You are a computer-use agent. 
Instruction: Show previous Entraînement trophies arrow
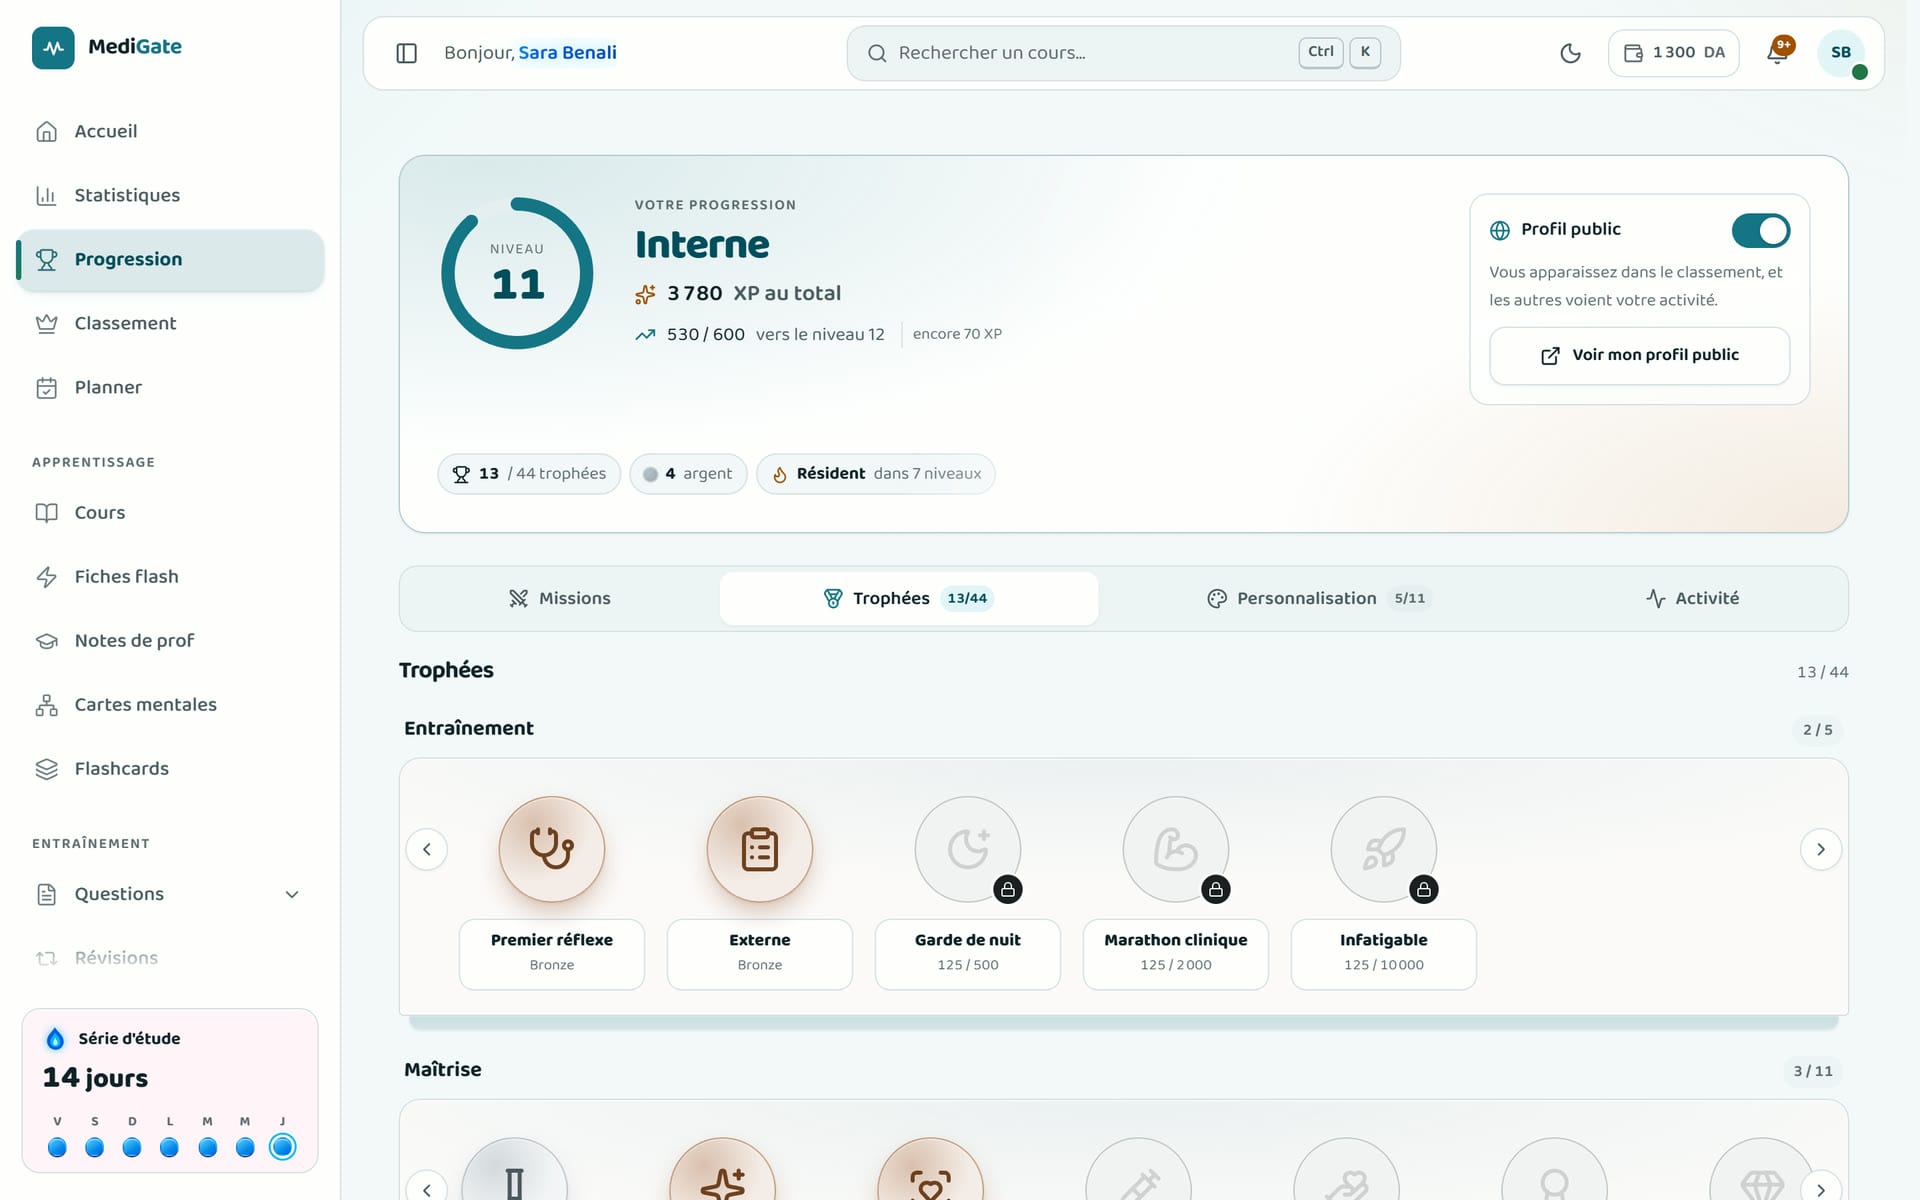click(x=427, y=849)
